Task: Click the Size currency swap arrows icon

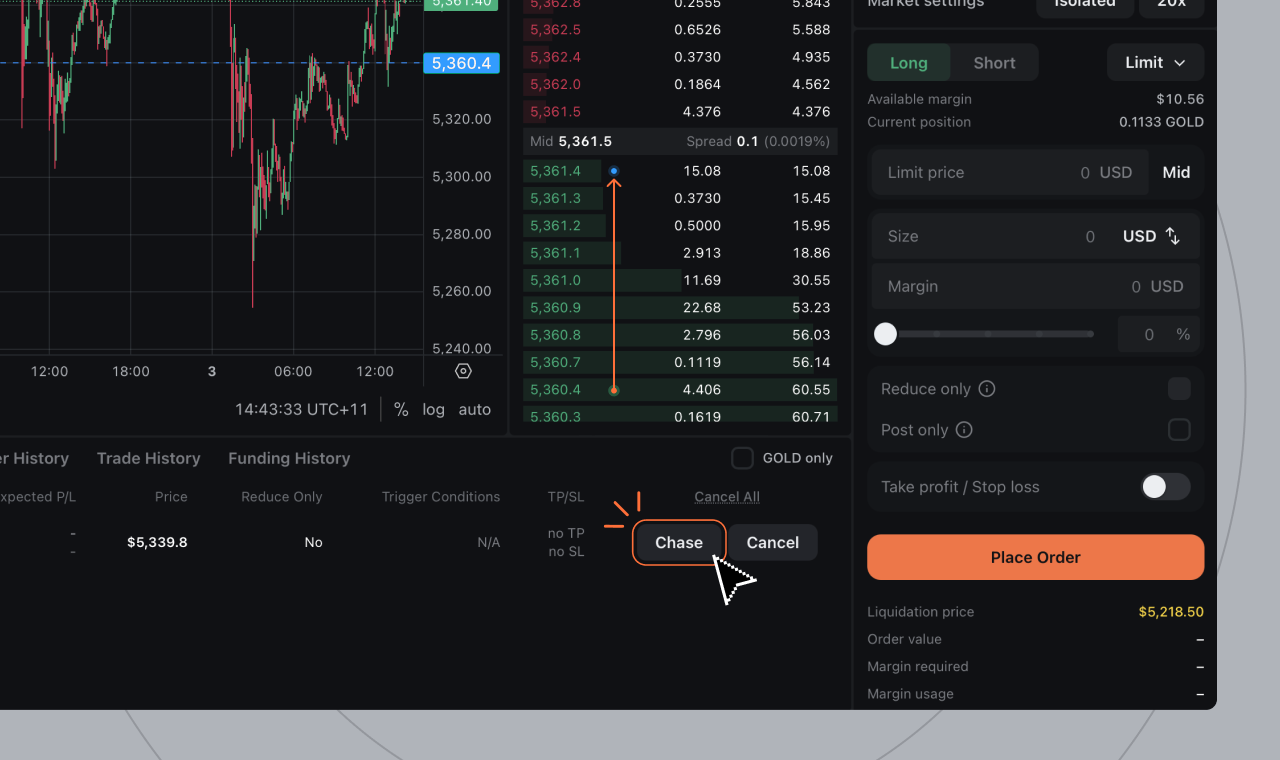Action: 1173,236
